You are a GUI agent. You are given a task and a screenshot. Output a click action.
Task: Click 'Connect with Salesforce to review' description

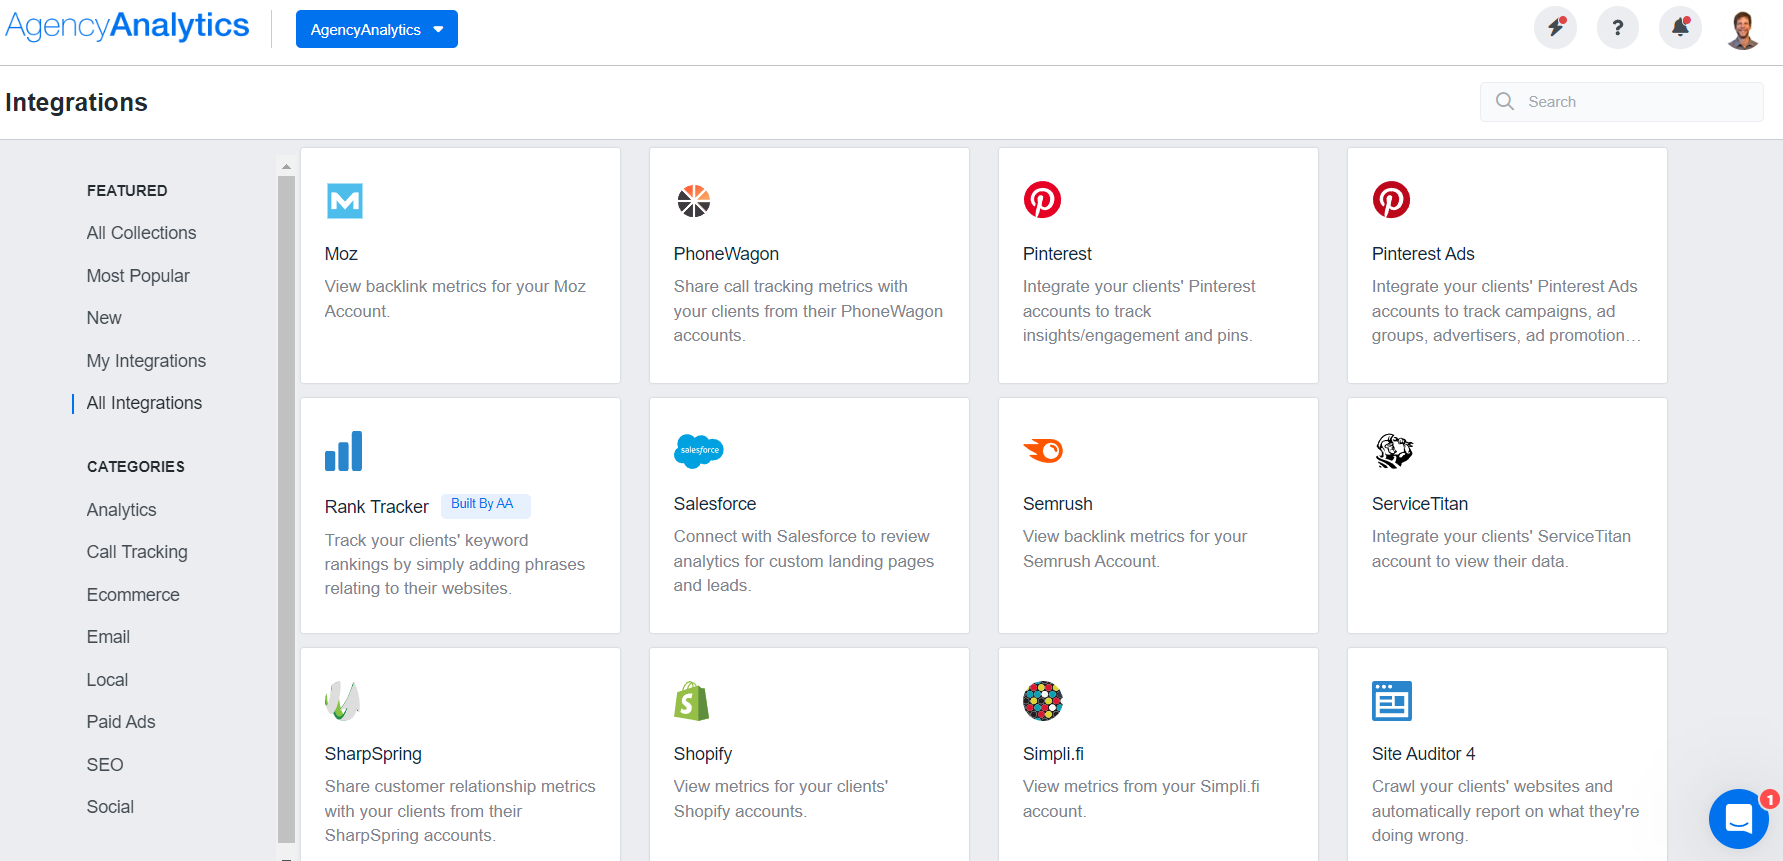[804, 561]
